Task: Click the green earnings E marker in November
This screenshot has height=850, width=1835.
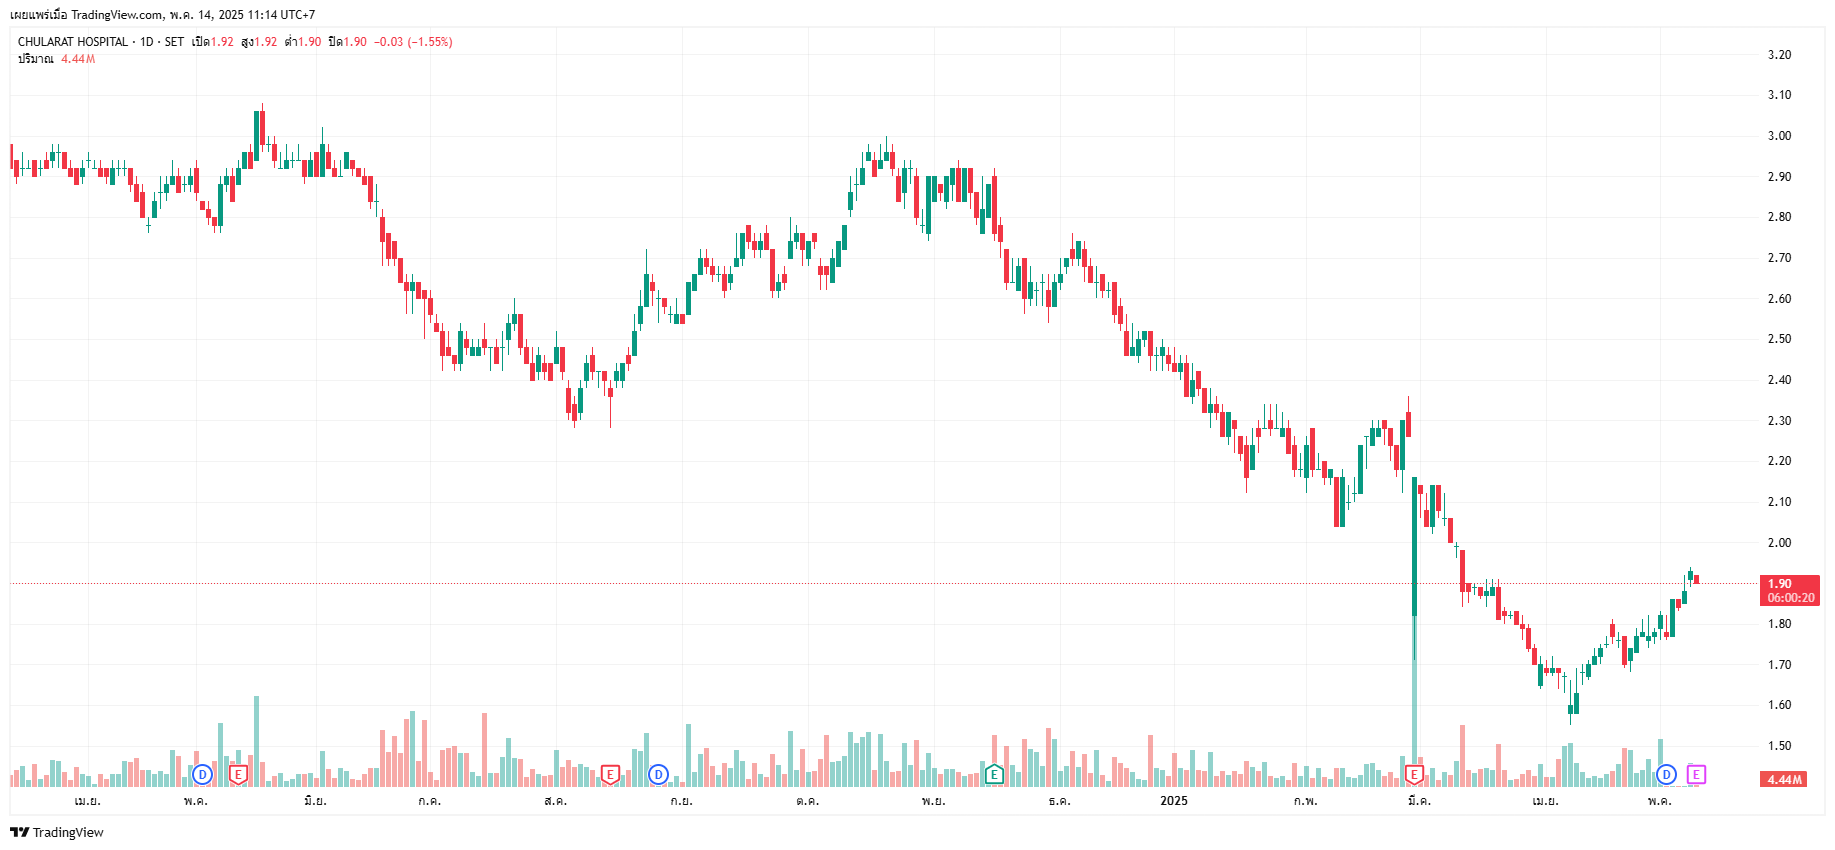Action: pyautogui.click(x=994, y=774)
